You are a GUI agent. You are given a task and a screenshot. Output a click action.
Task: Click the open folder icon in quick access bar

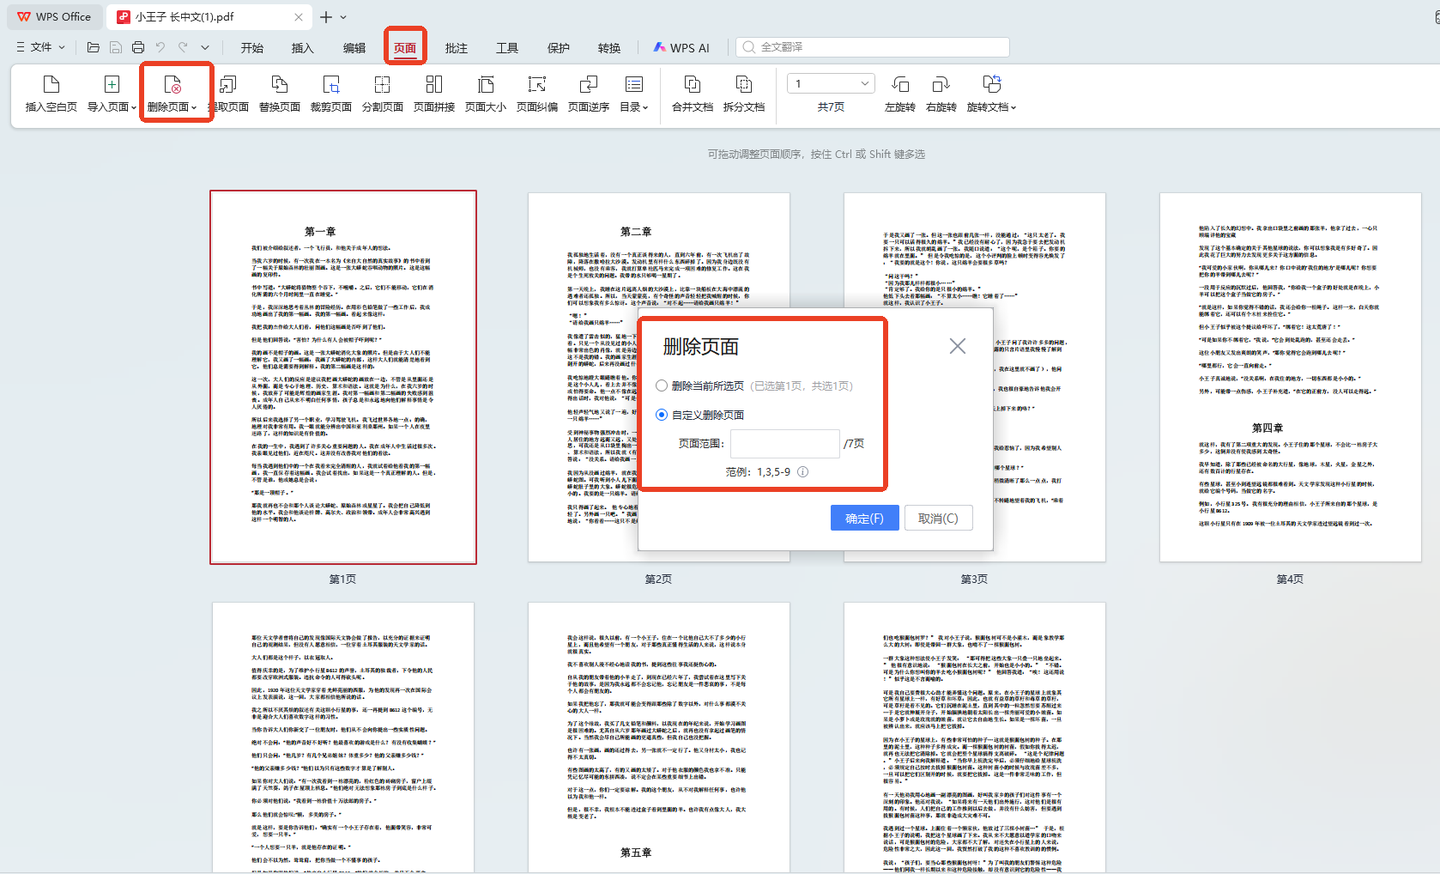[x=93, y=47]
